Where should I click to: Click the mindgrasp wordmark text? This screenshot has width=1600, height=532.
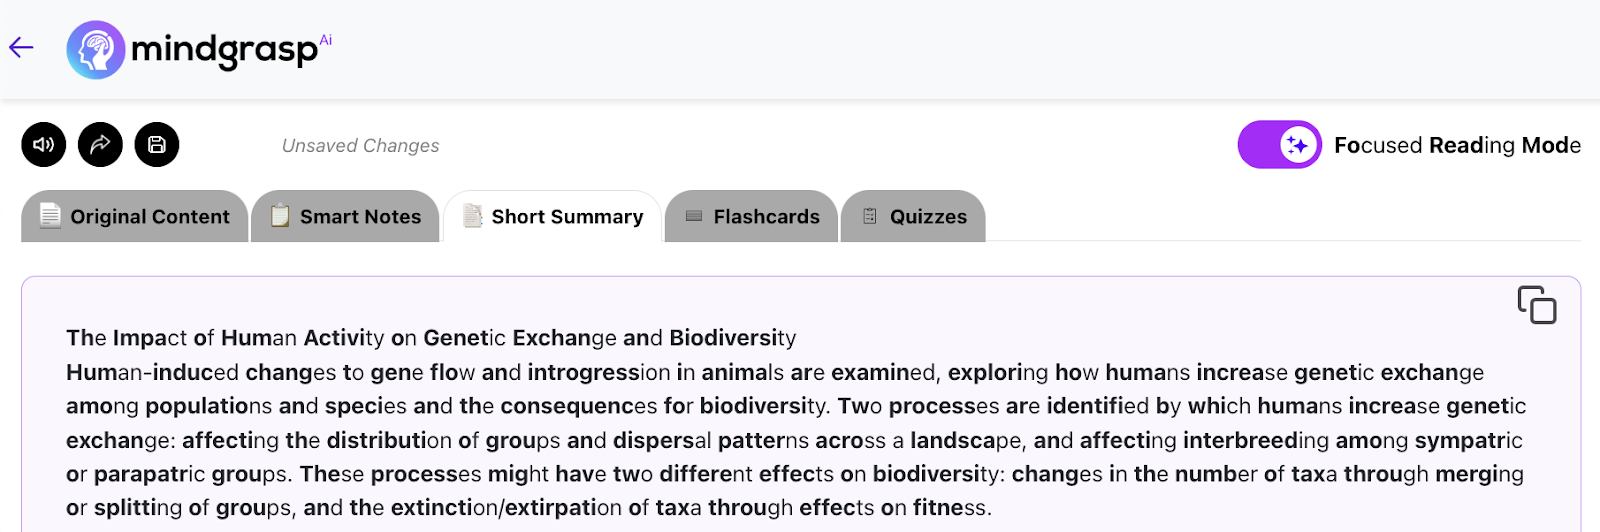coord(224,50)
